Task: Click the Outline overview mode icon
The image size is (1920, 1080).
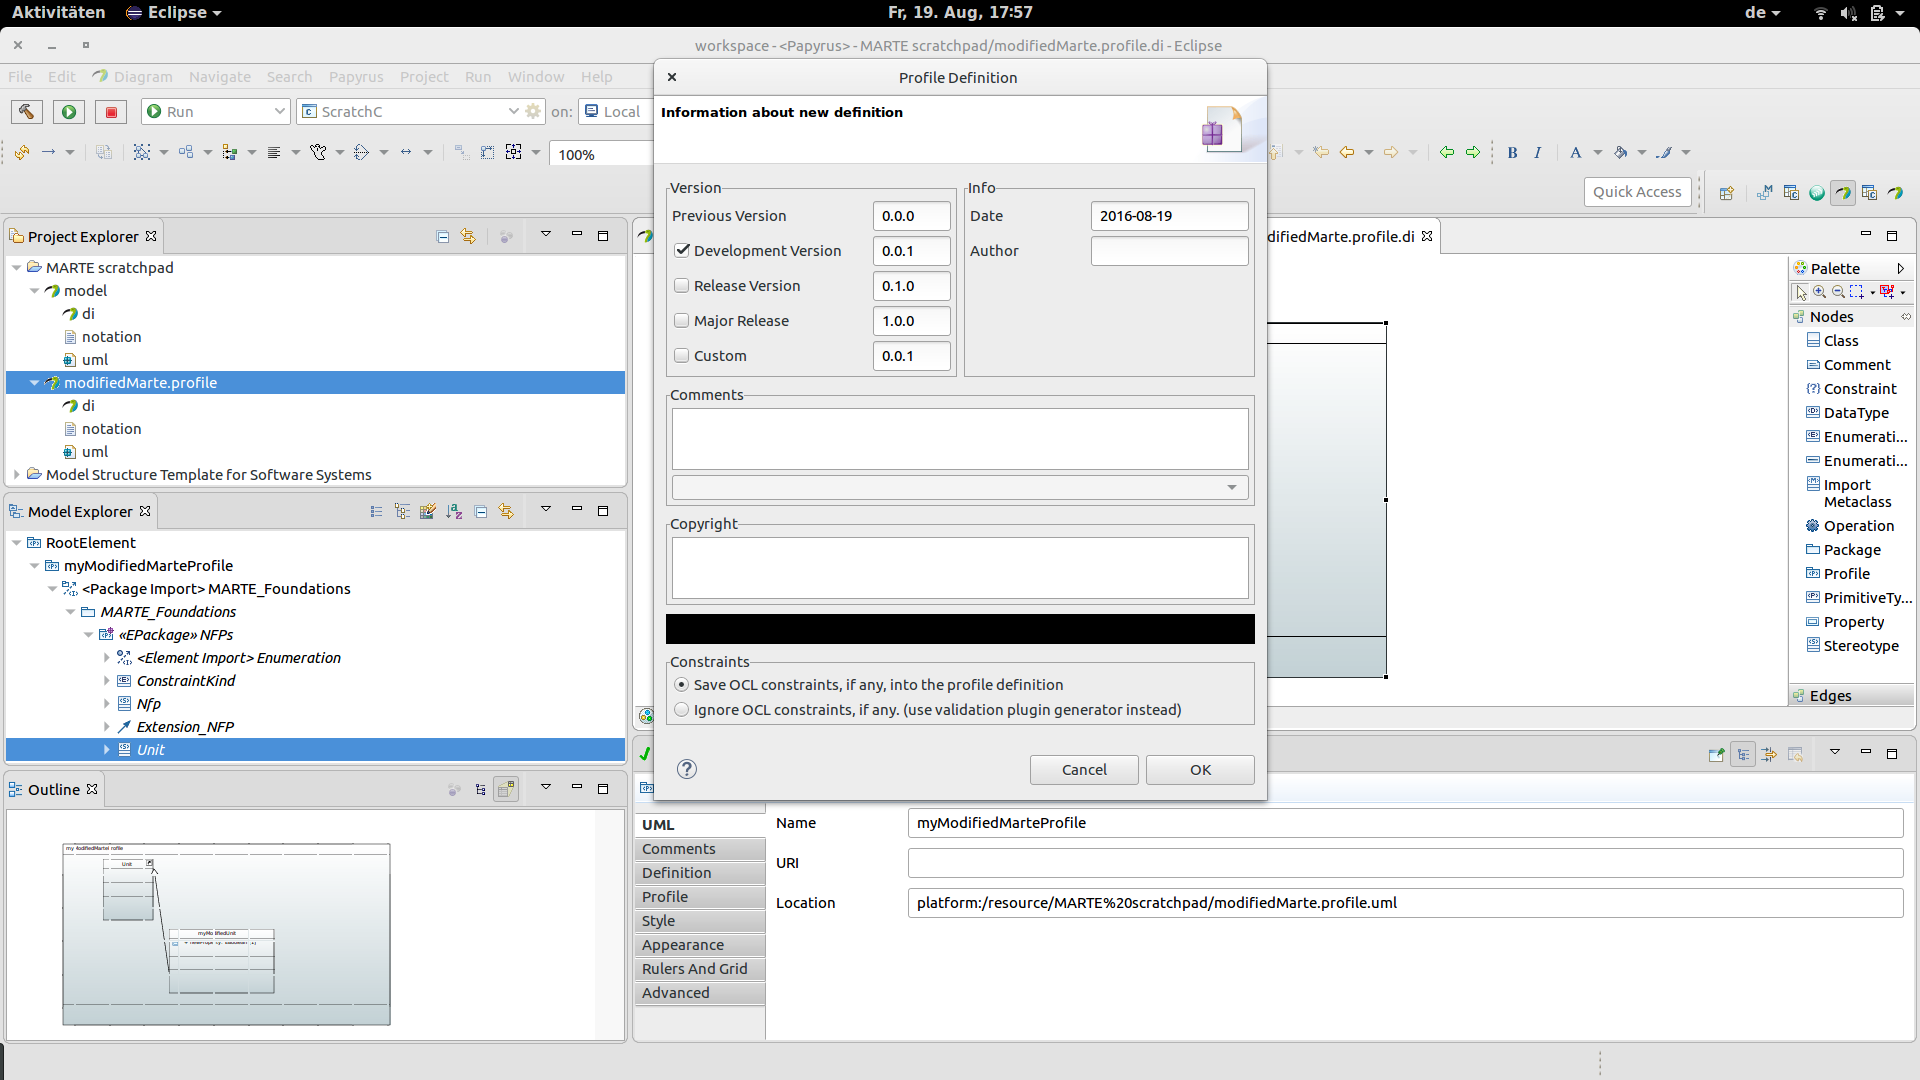Action: pyautogui.click(x=507, y=790)
